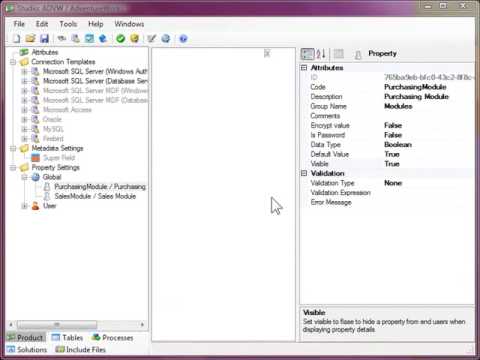The height and width of the screenshot is (360, 480).
Task: Switch to the Include Files tab
Action: point(80,349)
